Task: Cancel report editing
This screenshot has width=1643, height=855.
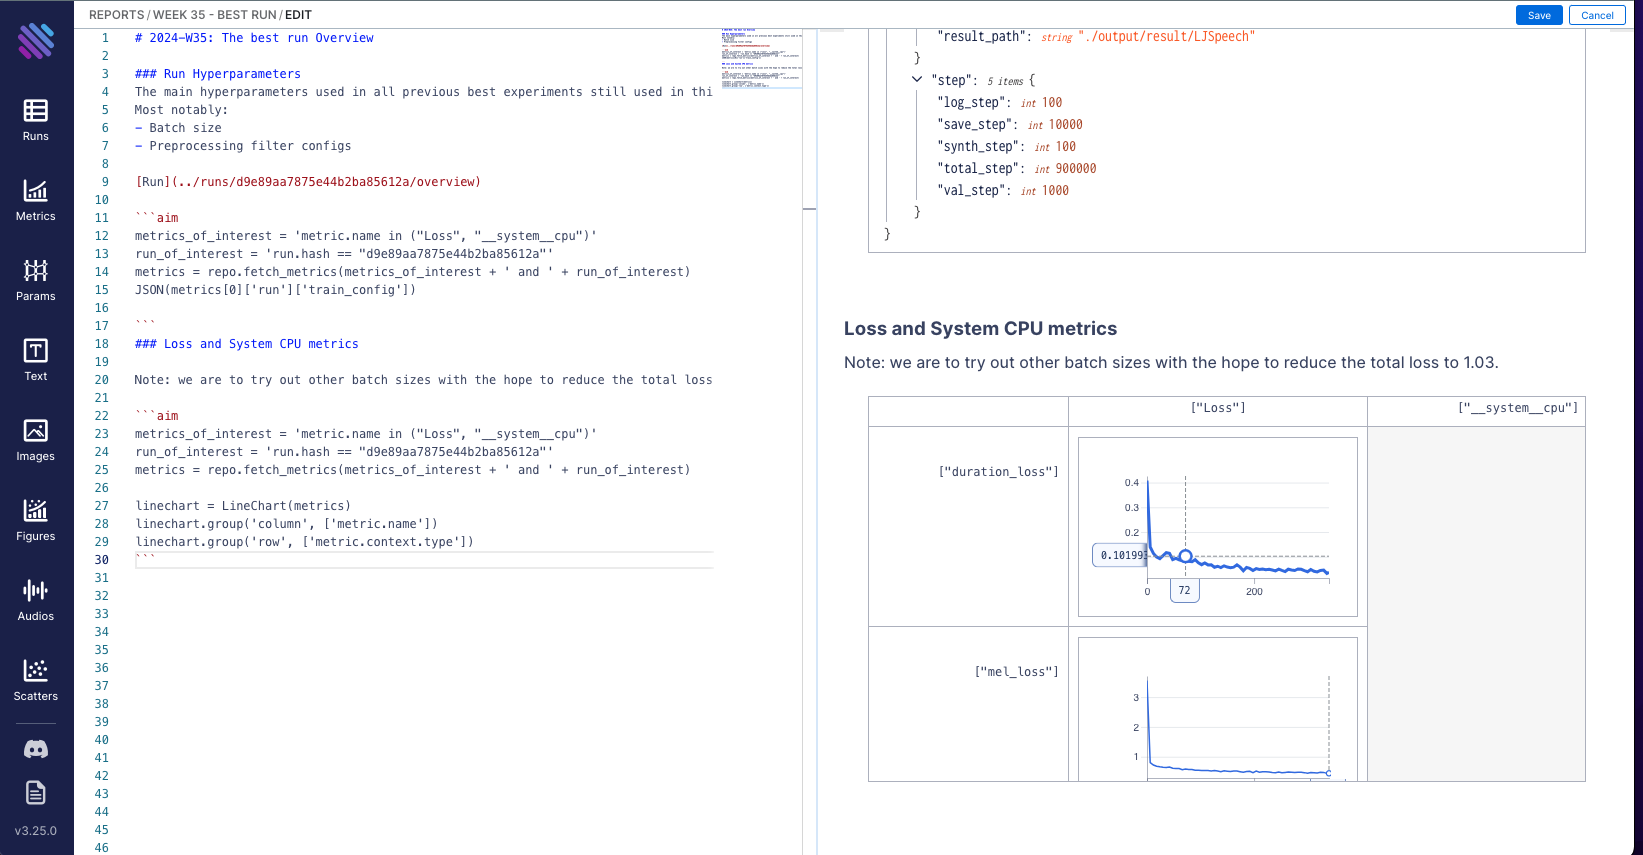Action: [1597, 15]
